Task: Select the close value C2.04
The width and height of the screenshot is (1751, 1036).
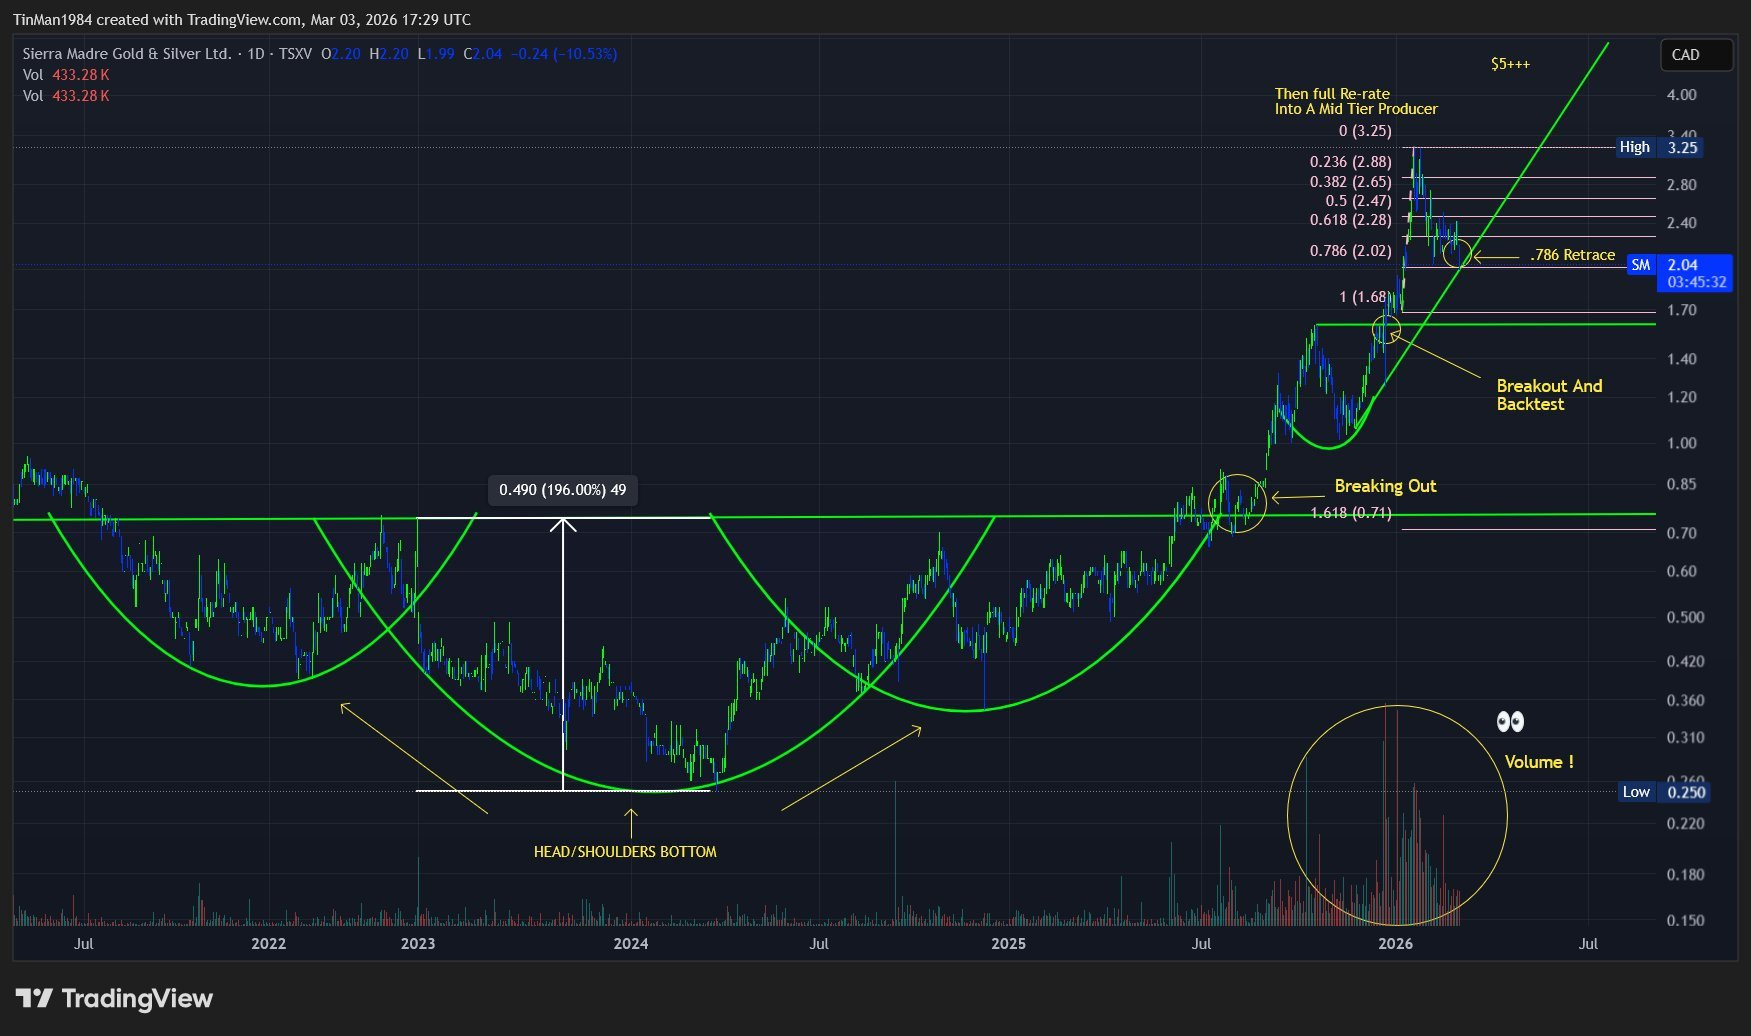Action: [483, 54]
